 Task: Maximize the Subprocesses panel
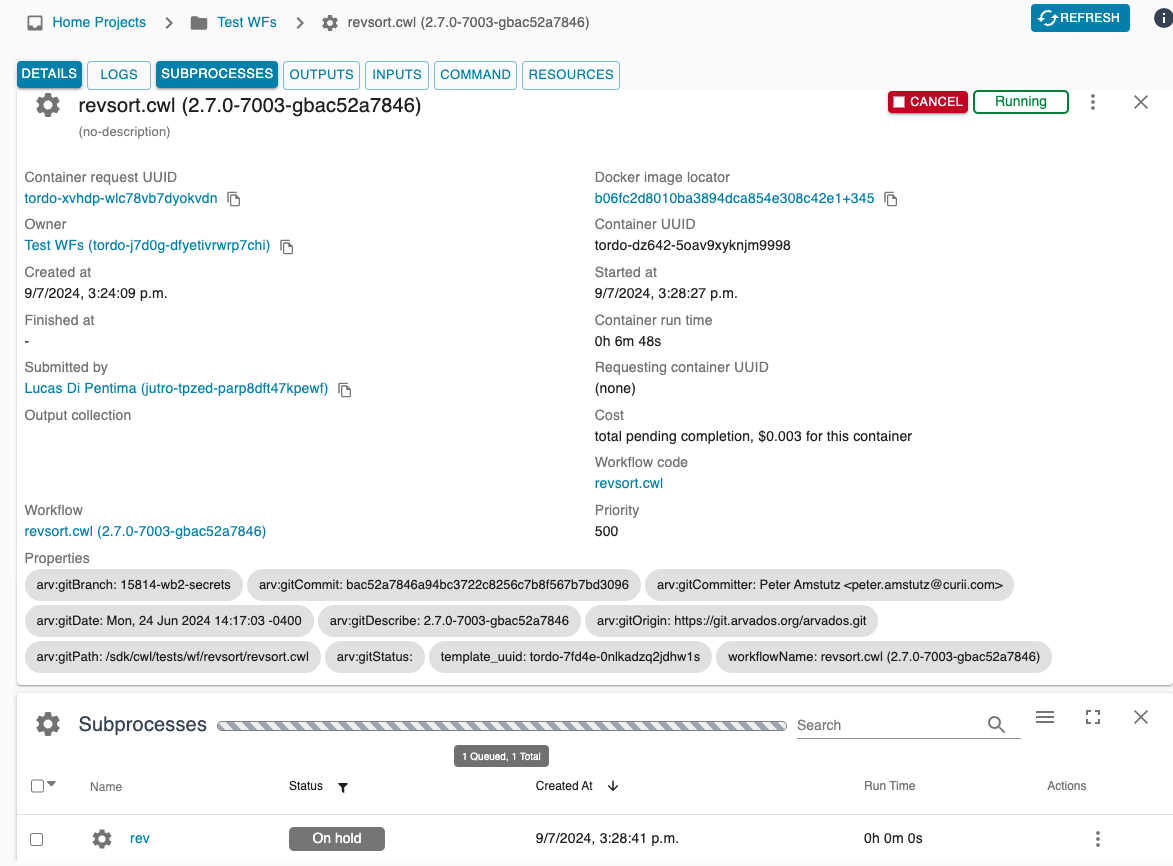[1093, 717]
